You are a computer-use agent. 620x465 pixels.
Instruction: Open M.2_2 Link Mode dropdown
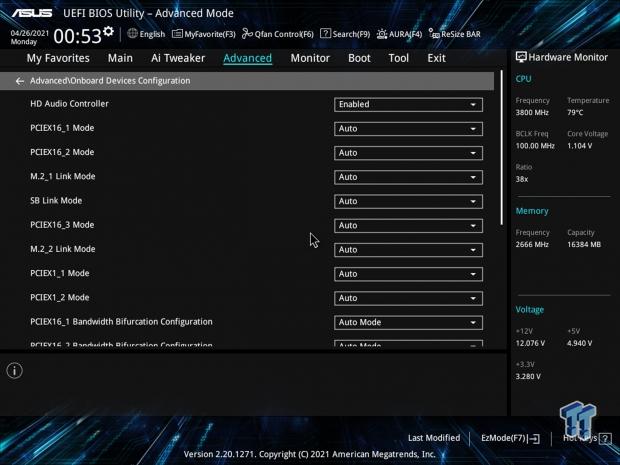(408, 250)
